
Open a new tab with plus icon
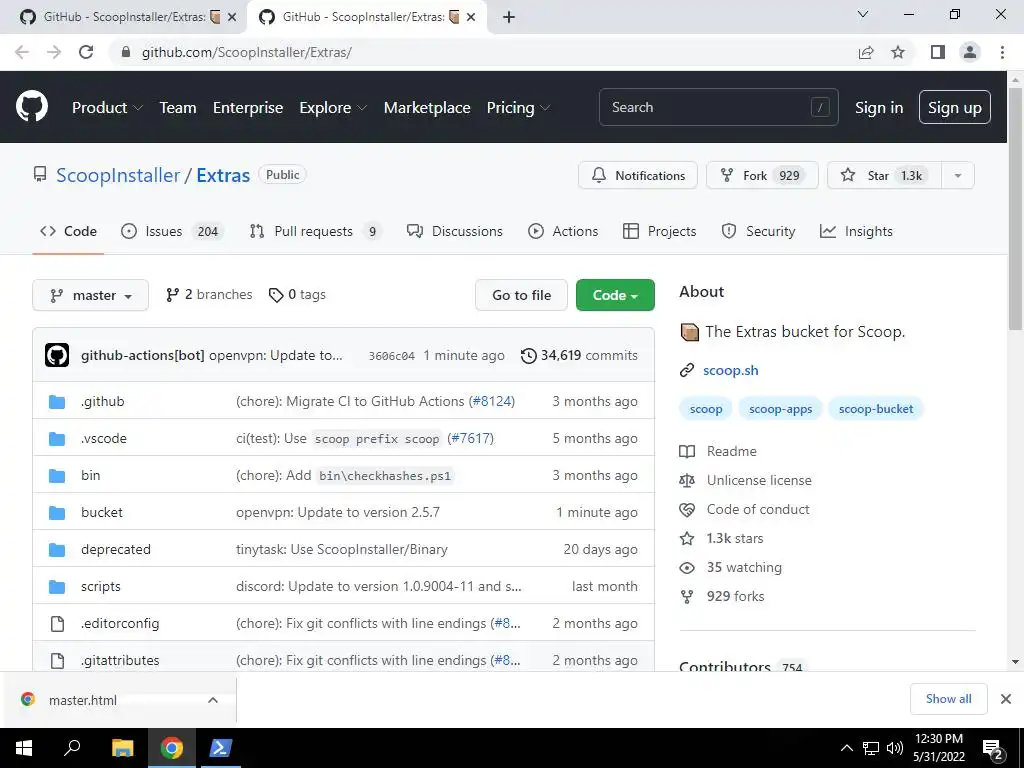(x=509, y=17)
